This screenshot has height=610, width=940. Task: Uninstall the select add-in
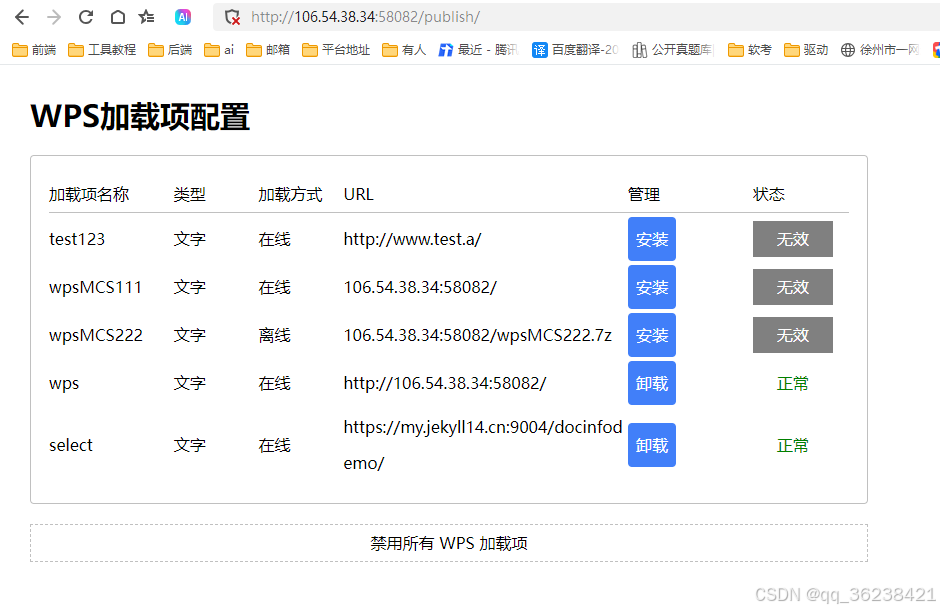click(652, 445)
